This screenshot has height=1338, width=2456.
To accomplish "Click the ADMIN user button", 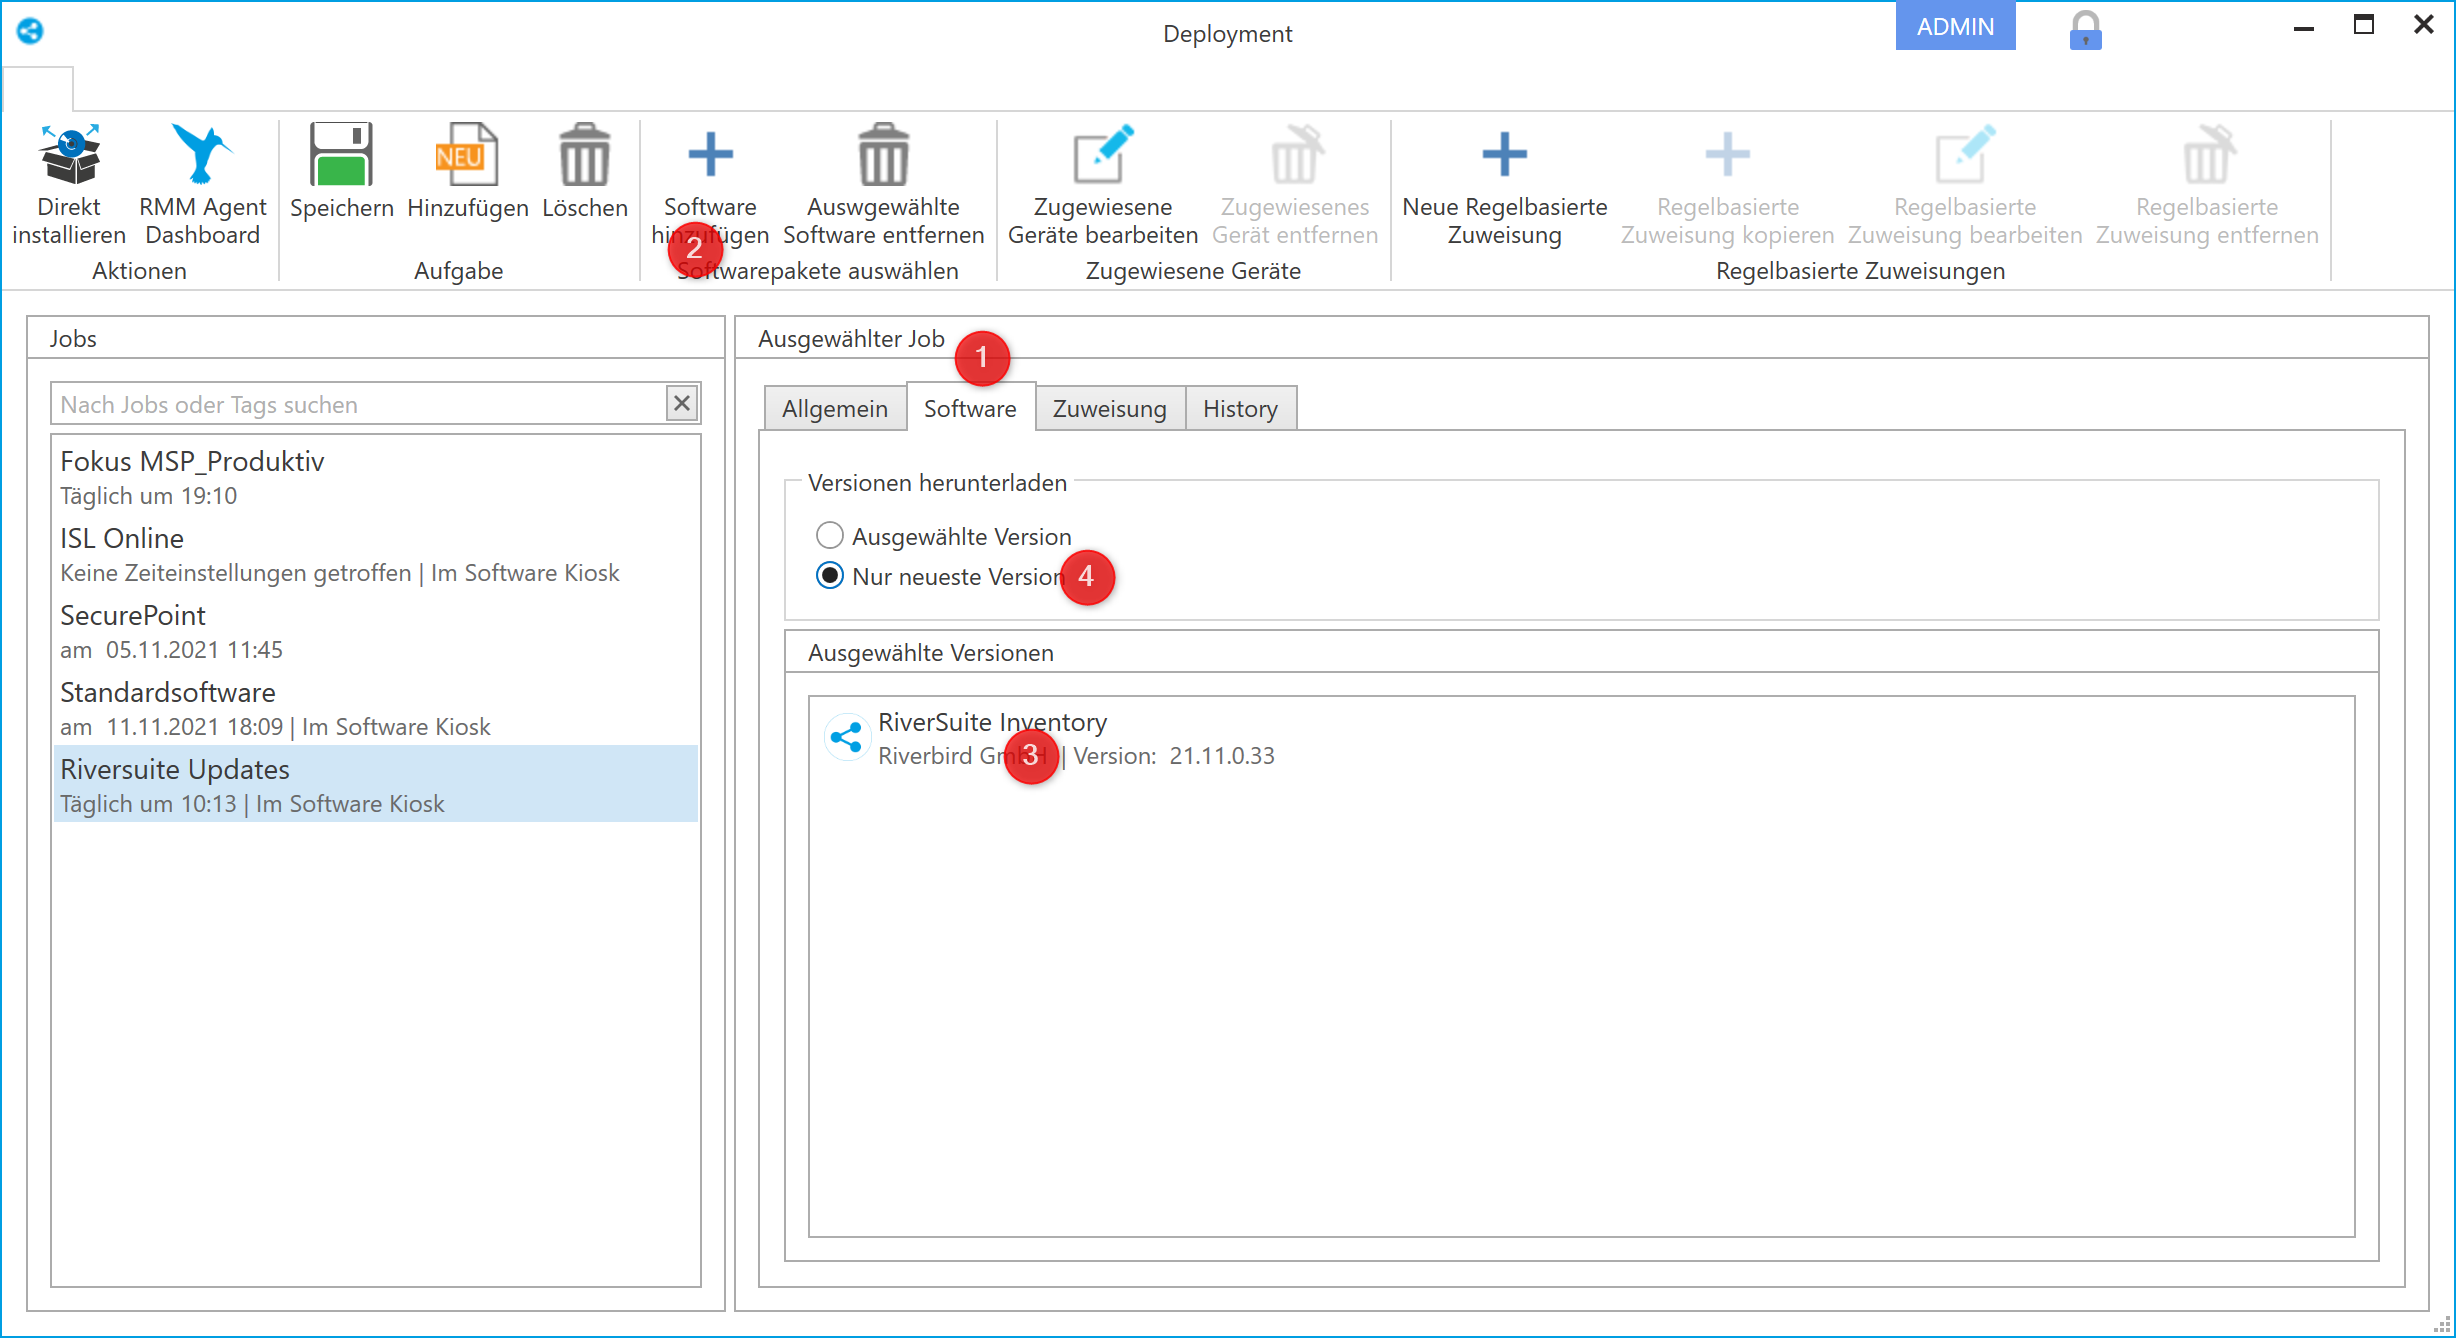I will pyautogui.click(x=1955, y=26).
